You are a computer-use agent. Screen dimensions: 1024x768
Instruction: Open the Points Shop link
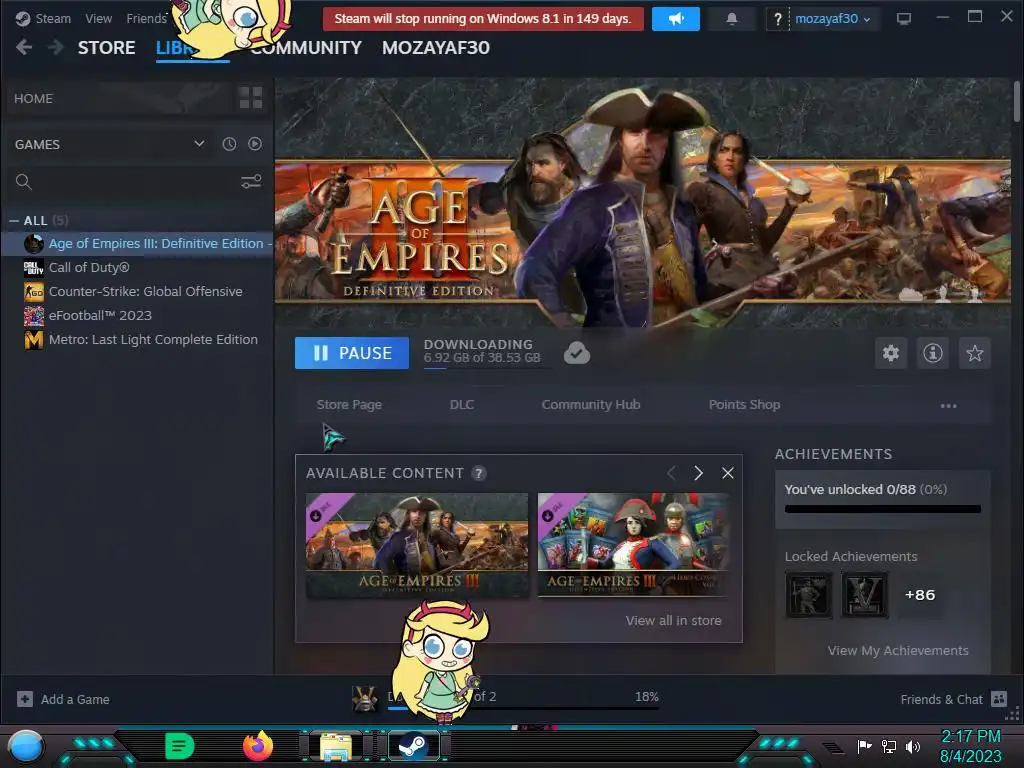tap(744, 404)
